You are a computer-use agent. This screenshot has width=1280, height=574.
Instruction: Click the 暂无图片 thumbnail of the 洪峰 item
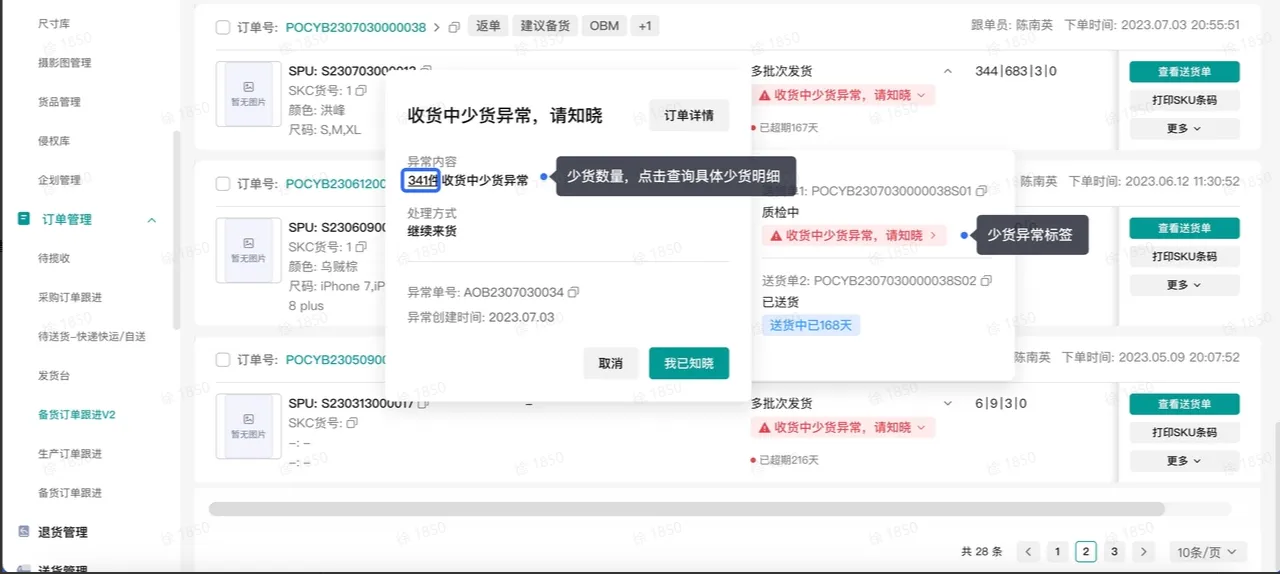pyautogui.click(x=248, y=94)
